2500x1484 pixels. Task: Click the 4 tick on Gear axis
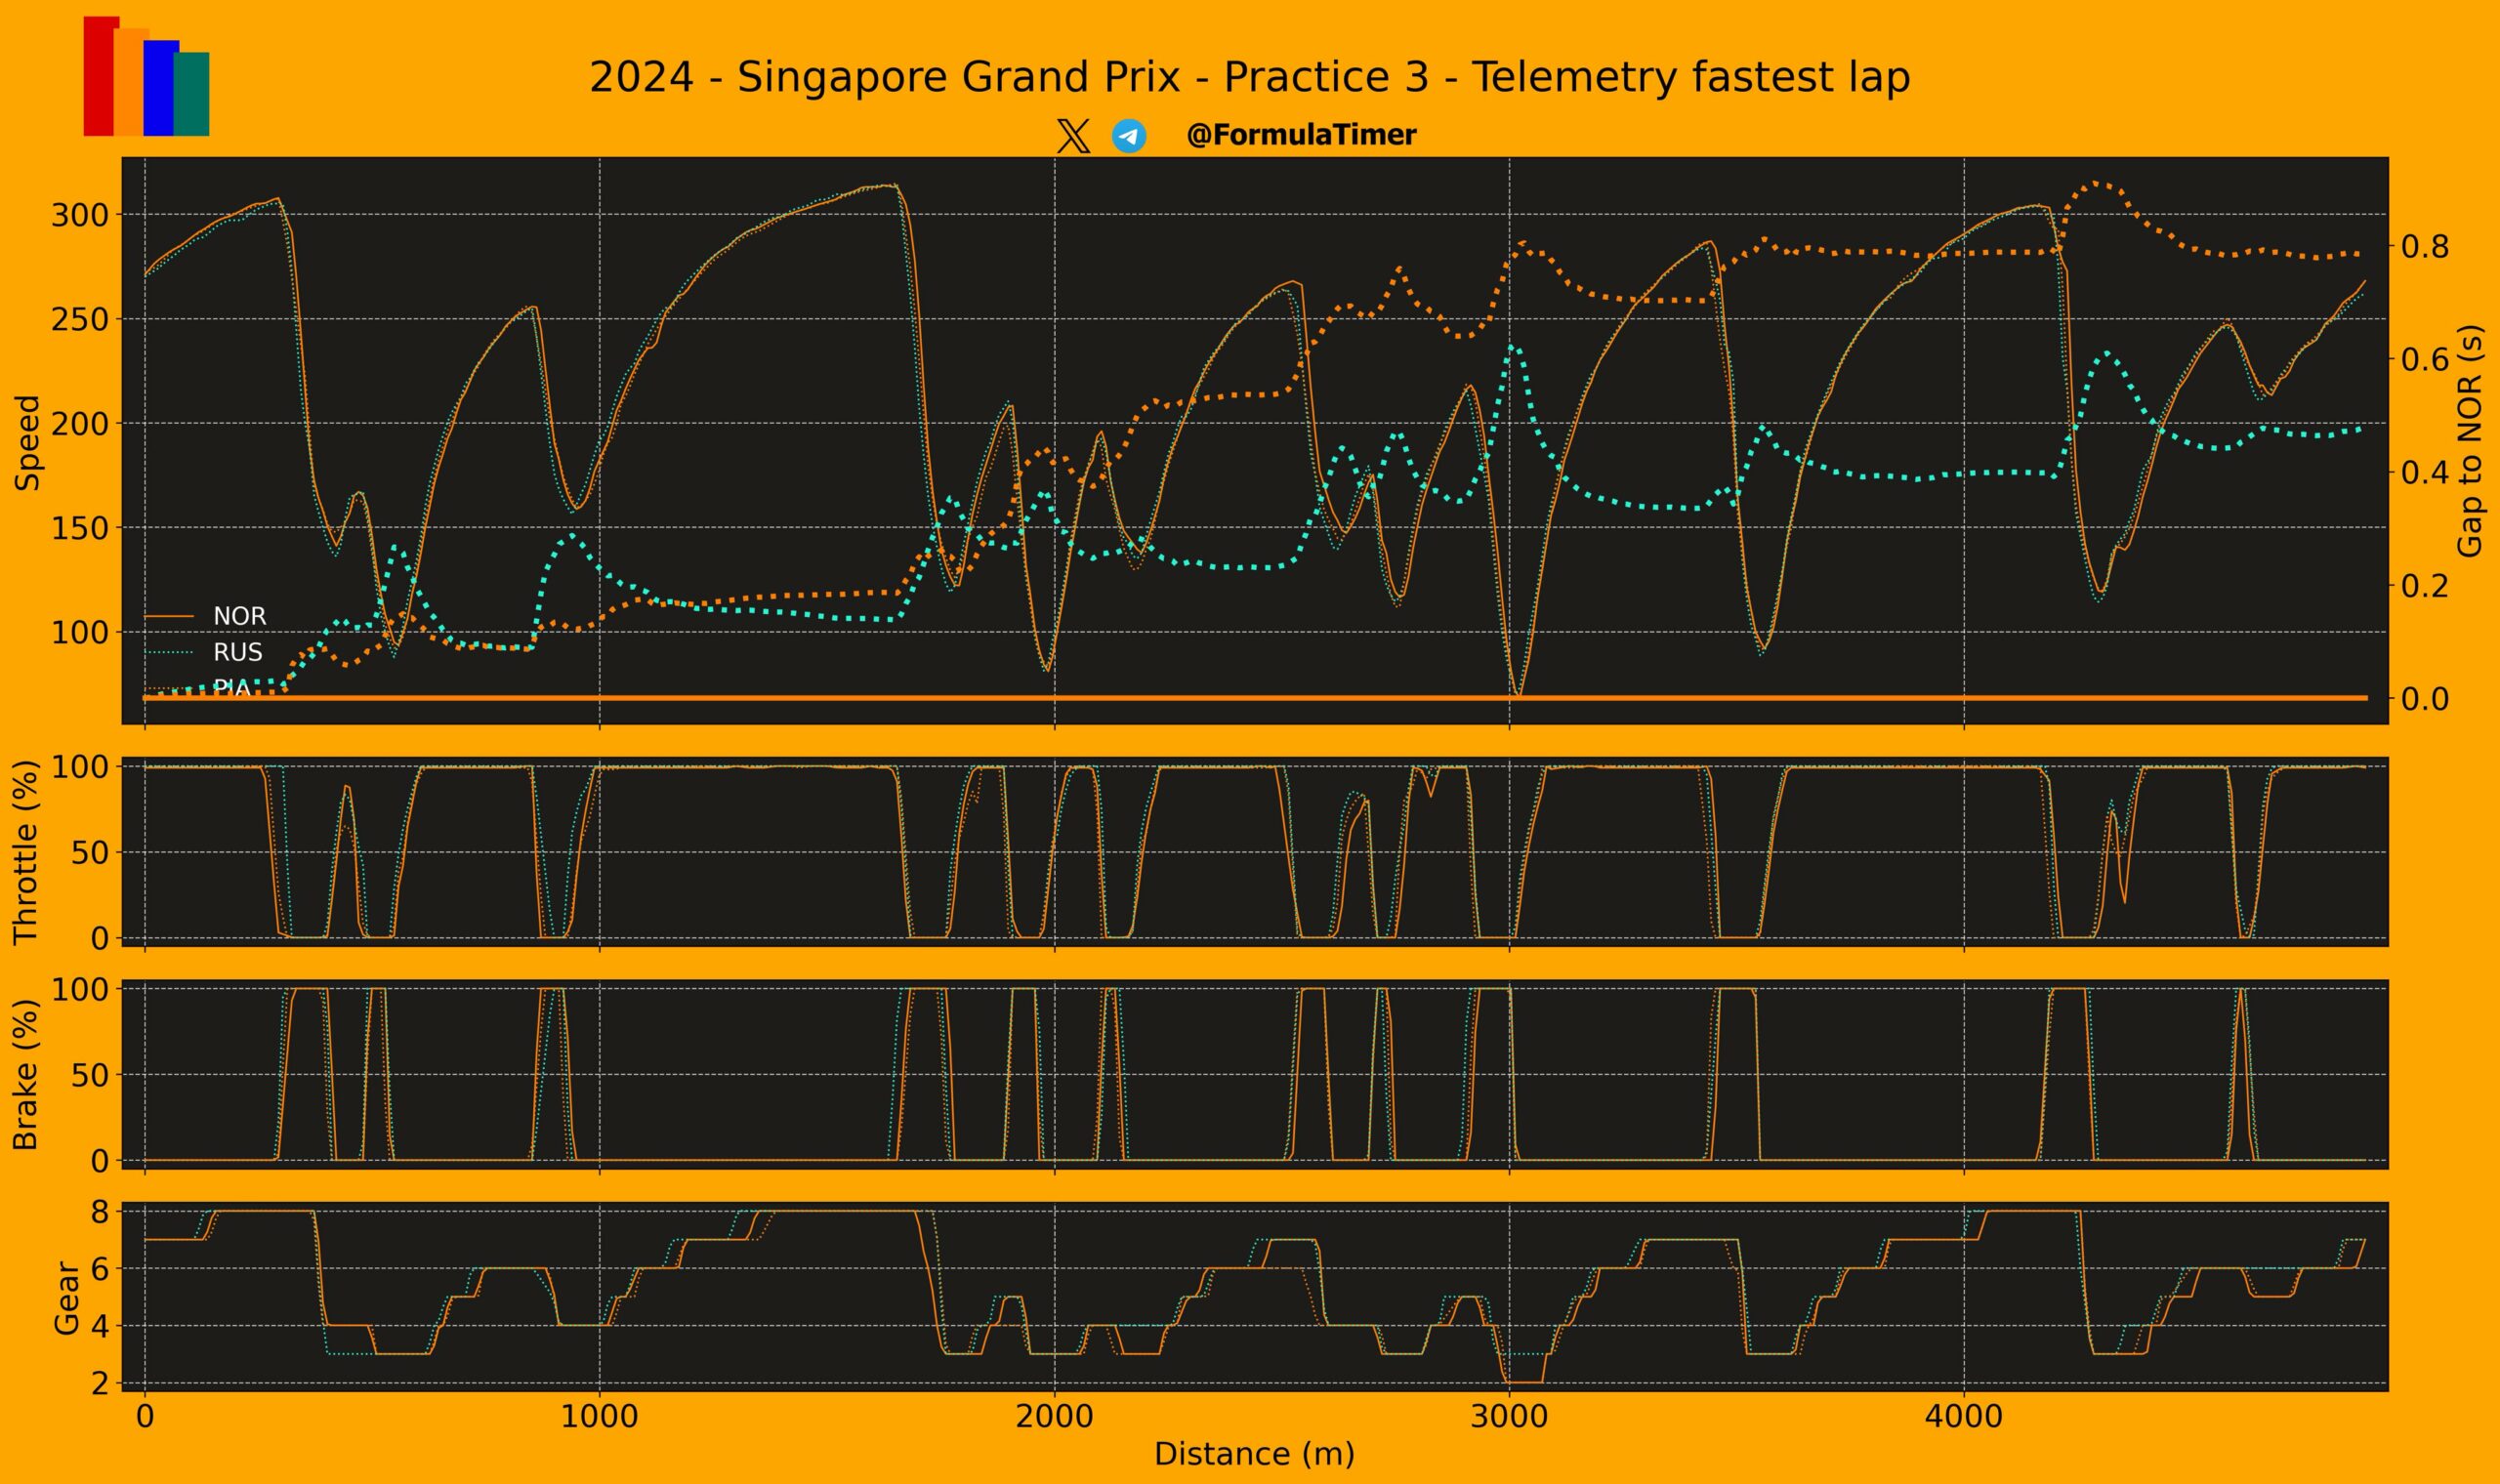coord(99,1326)
